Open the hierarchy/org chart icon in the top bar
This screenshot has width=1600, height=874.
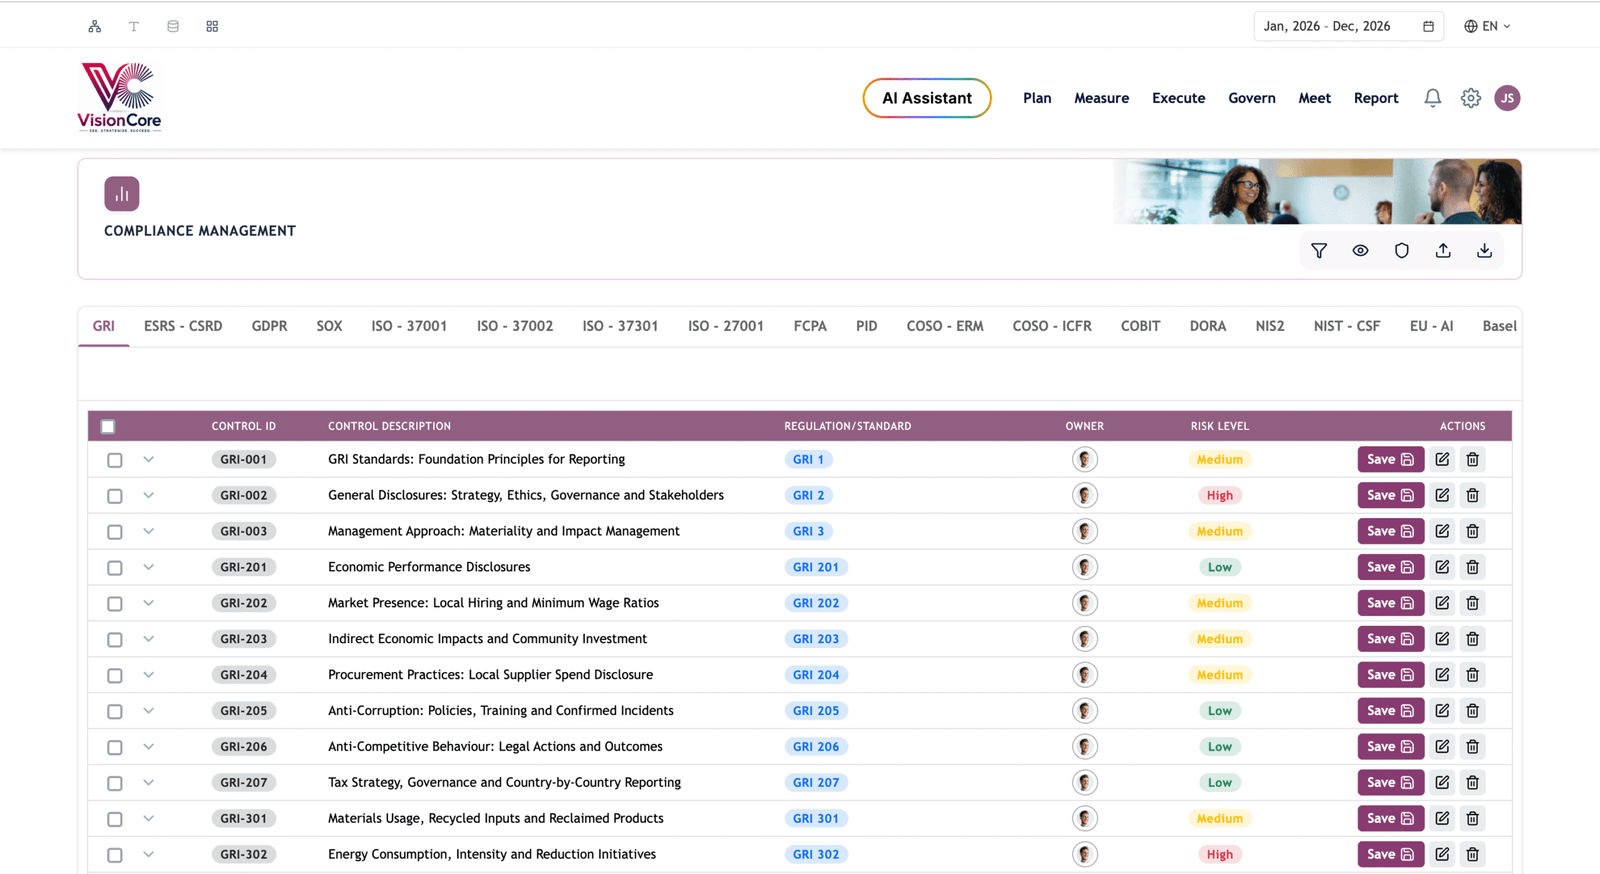tap(95, 26)
